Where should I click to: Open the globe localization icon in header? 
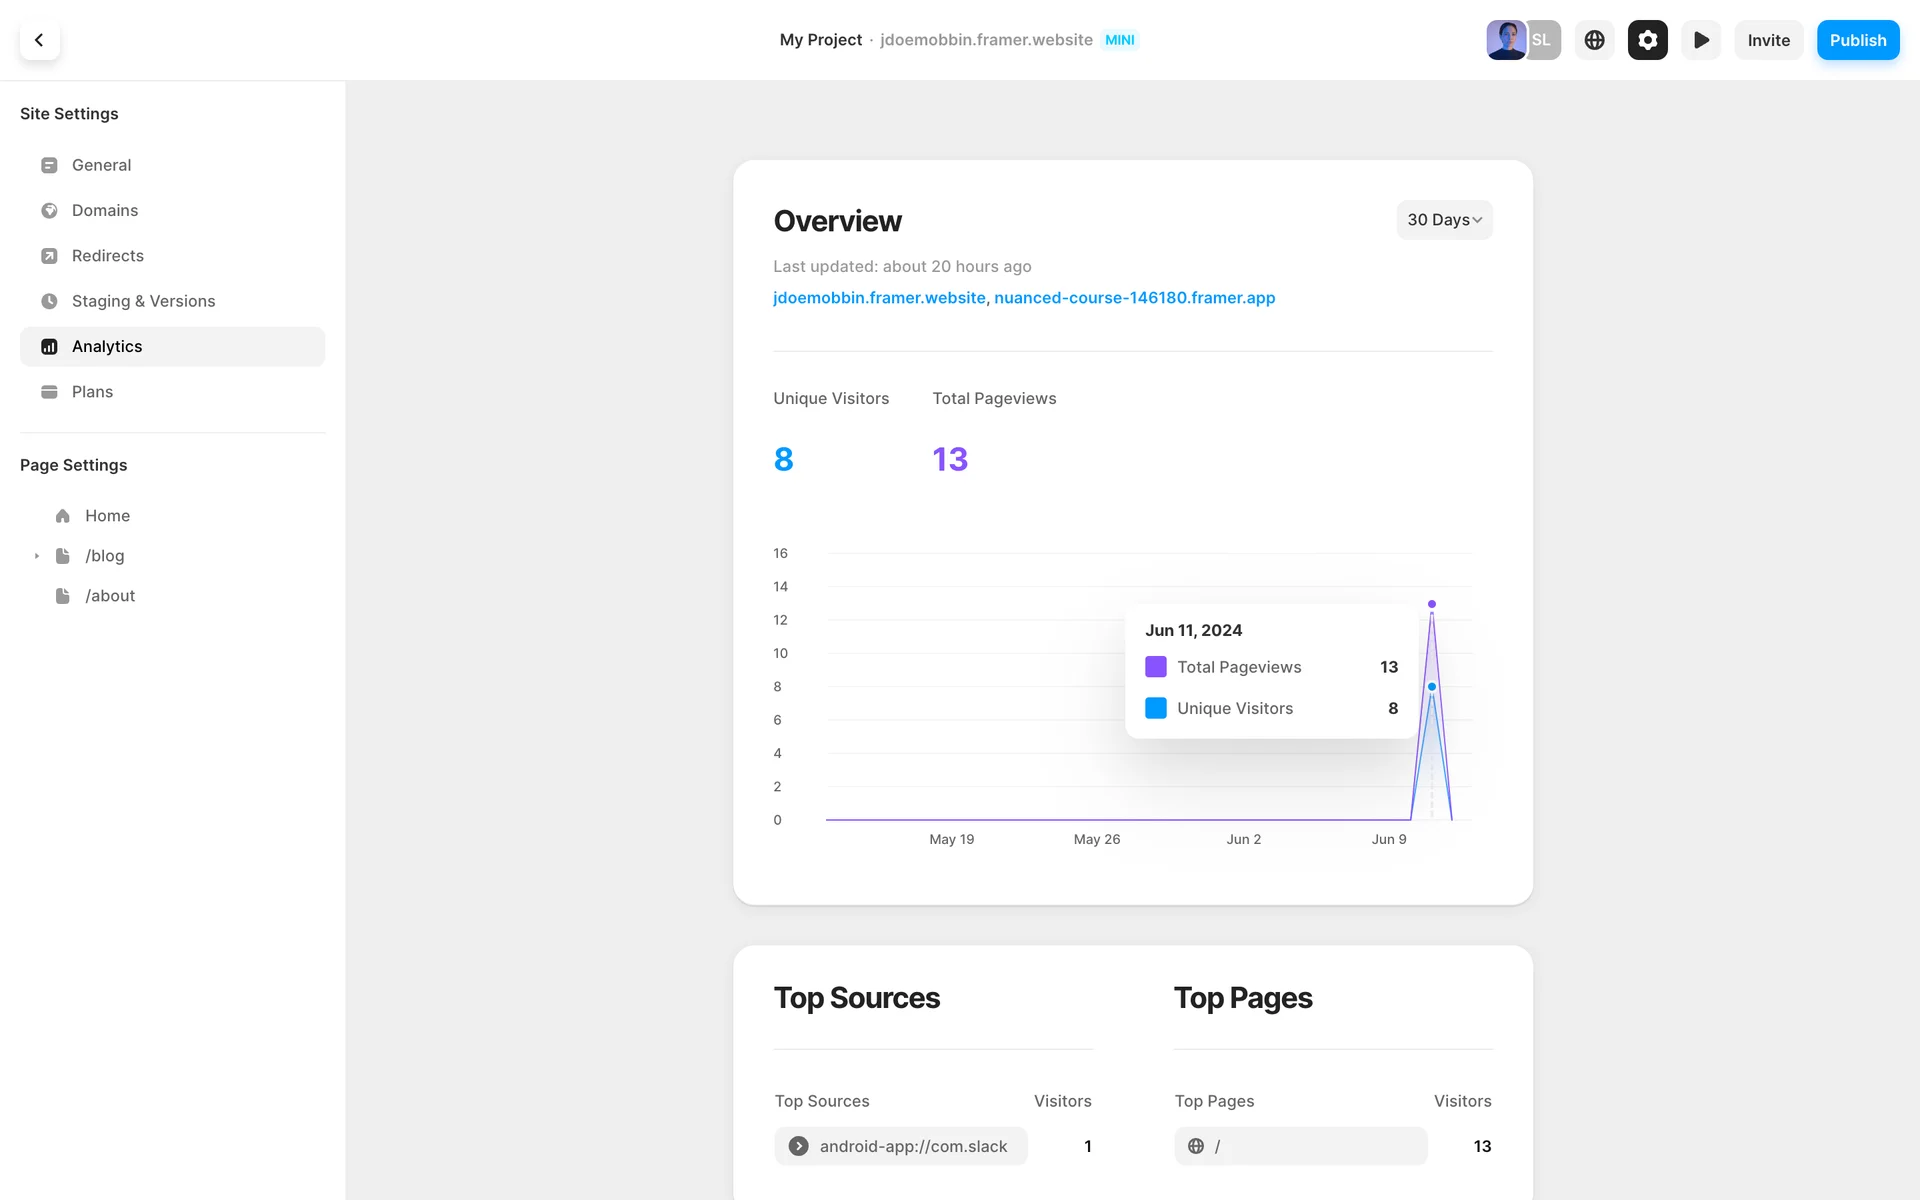coord(1594,40)
